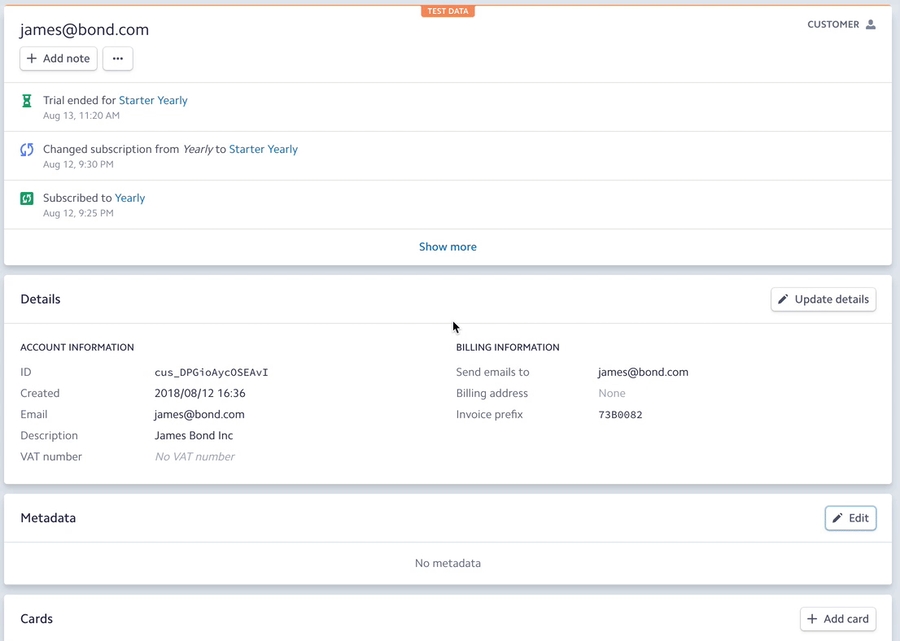Click the customer person icon
This screenshot has height=641, width=900.
point(870,25)
